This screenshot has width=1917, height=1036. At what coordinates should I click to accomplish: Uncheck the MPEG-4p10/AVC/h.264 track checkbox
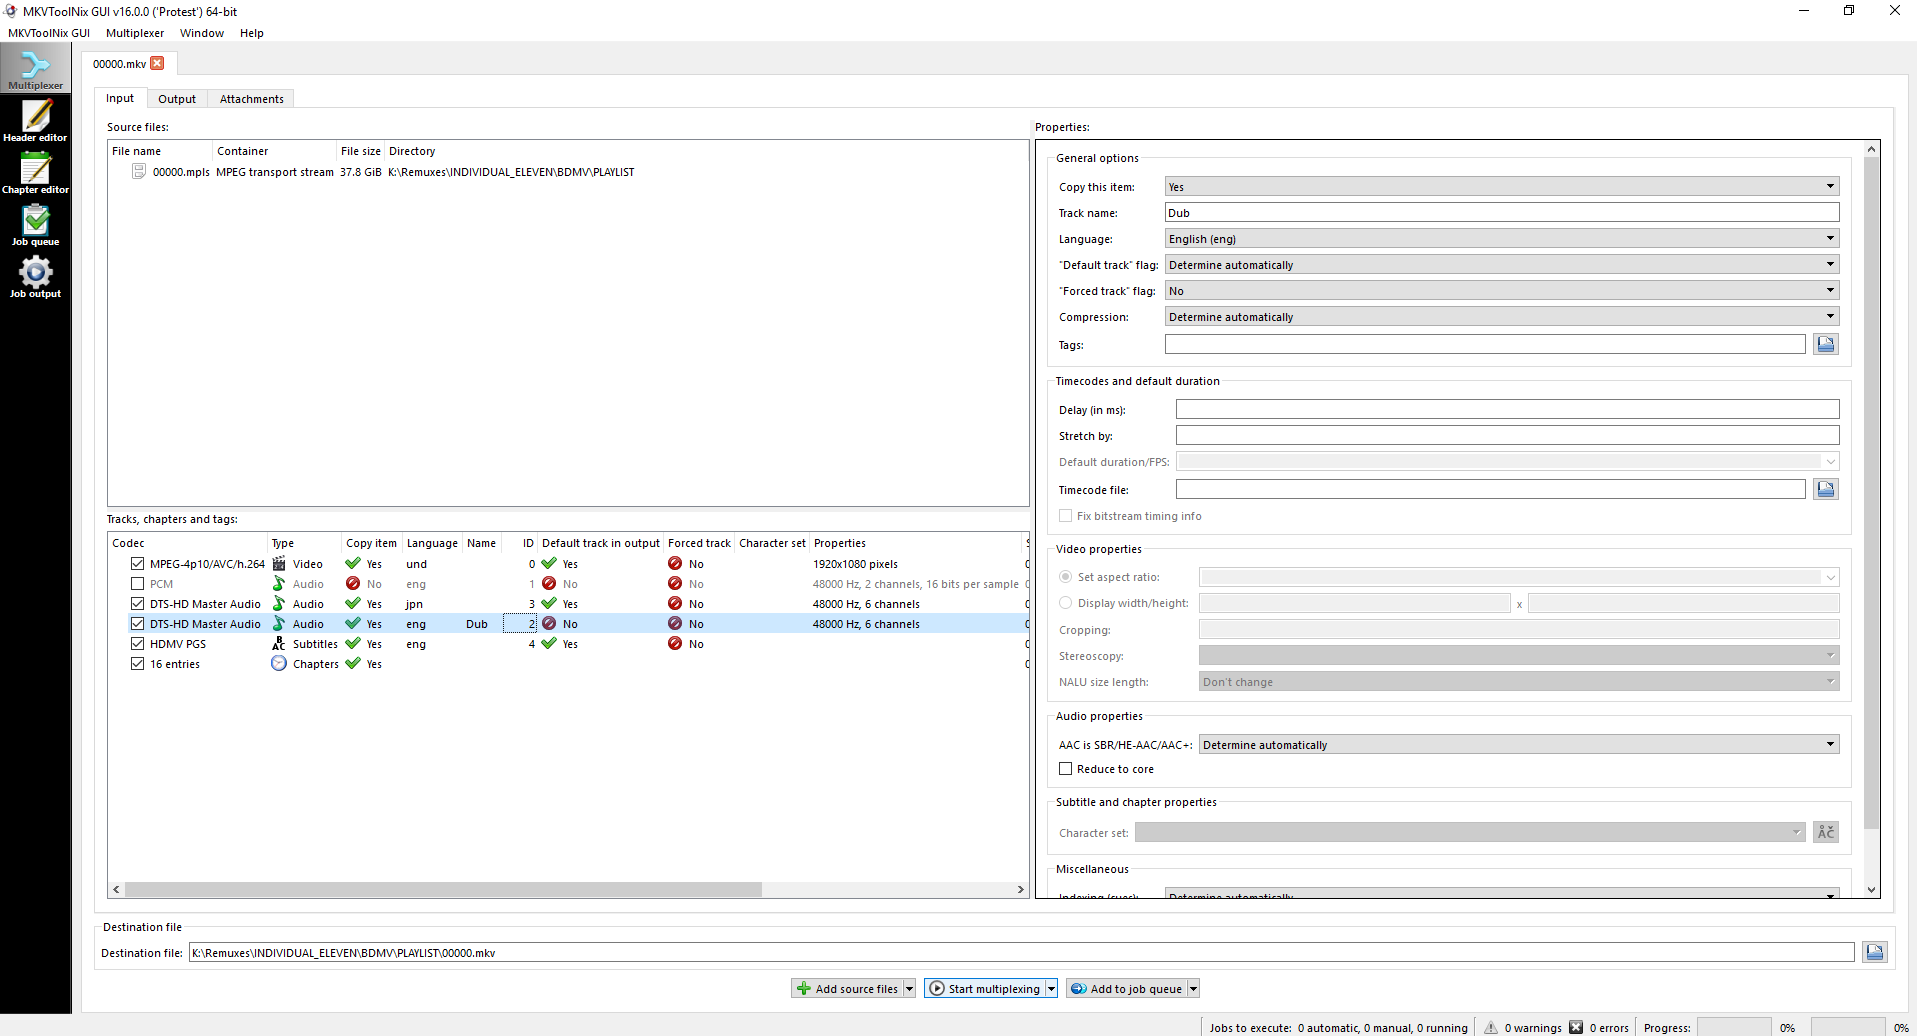pos(138,564)
